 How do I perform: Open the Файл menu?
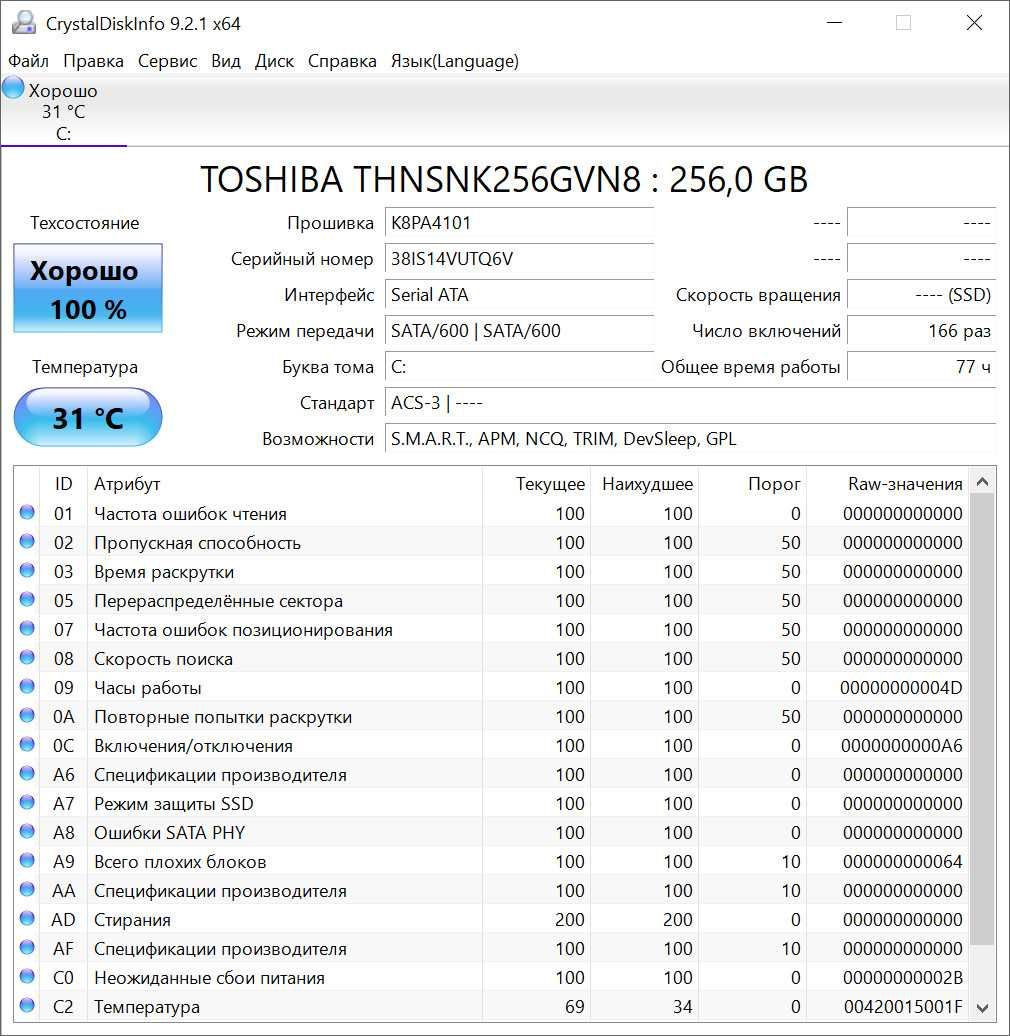coord(28,61)
